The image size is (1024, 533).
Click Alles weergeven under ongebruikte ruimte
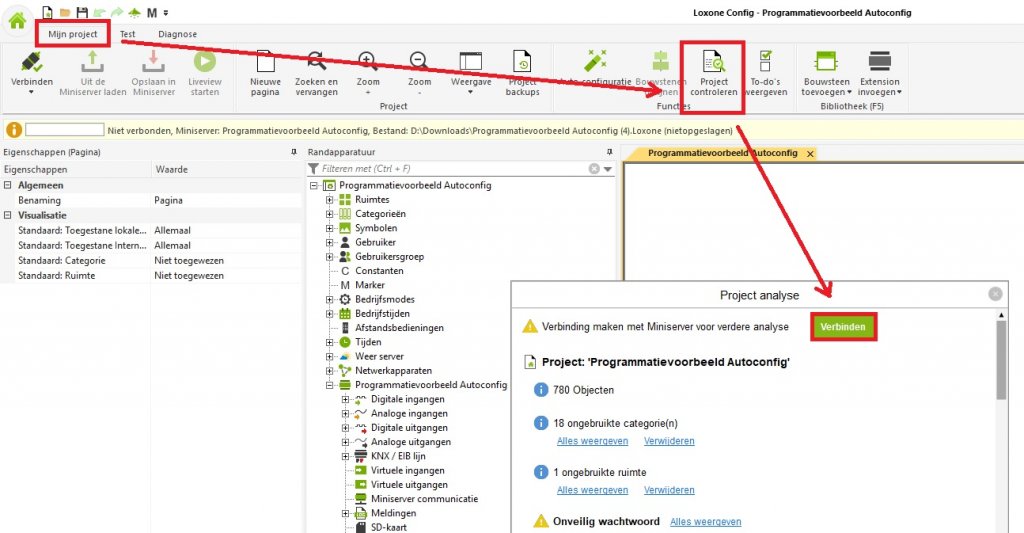tap(592, 490)
